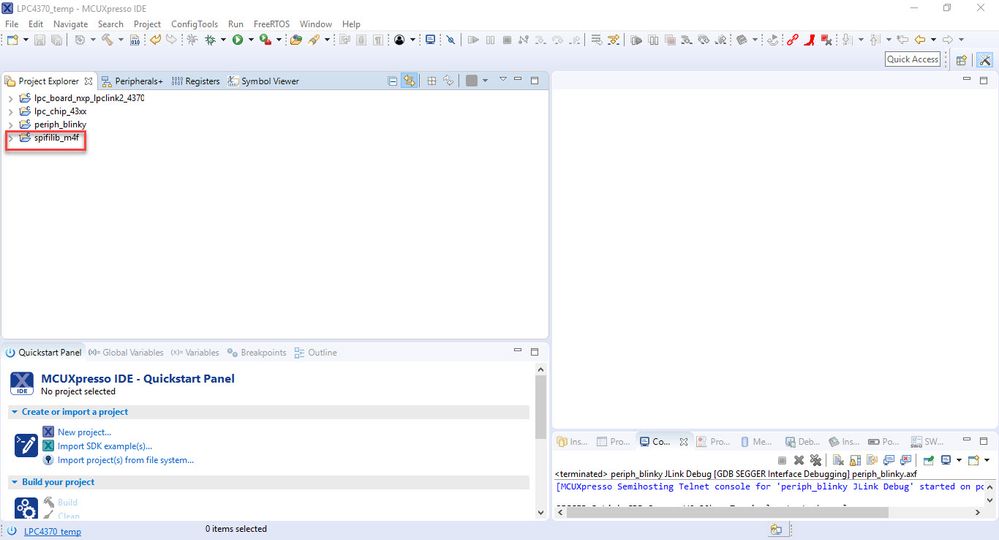Click the binary 010 utility toolbar icon
Screen dimensions: 999x540
point(135,39)
